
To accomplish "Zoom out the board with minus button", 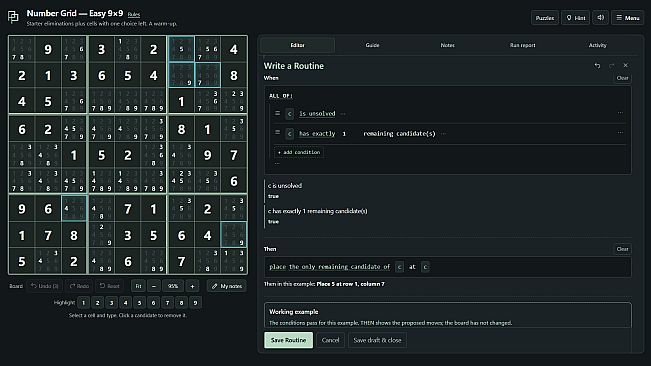I will 154,286.
